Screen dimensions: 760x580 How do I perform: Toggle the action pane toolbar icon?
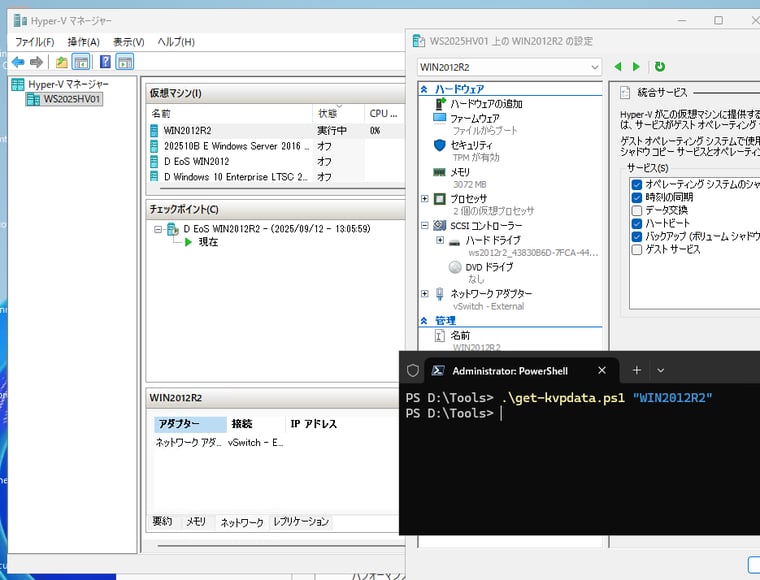coord(125,62)
